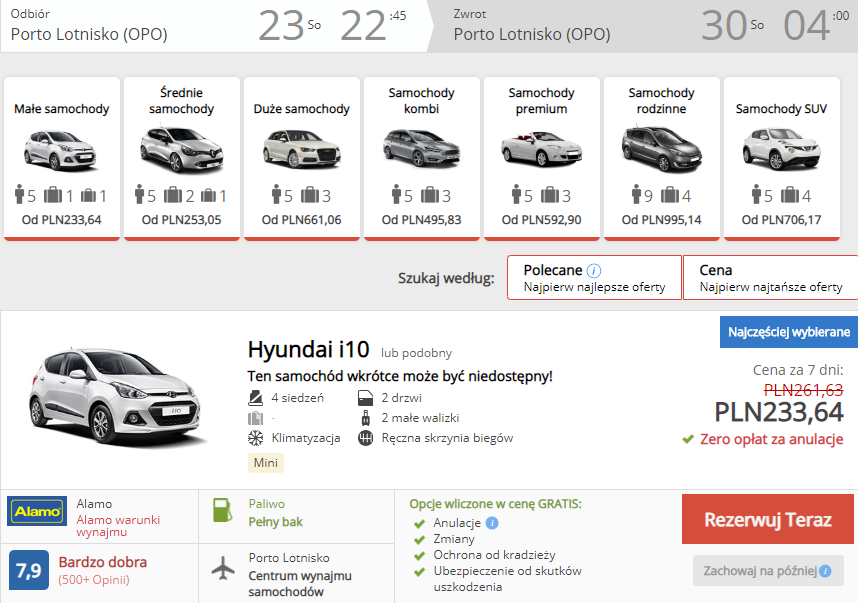Select the Samochody rodzinne category card
This screenshot has width=858, height=603.
[662, 158]
